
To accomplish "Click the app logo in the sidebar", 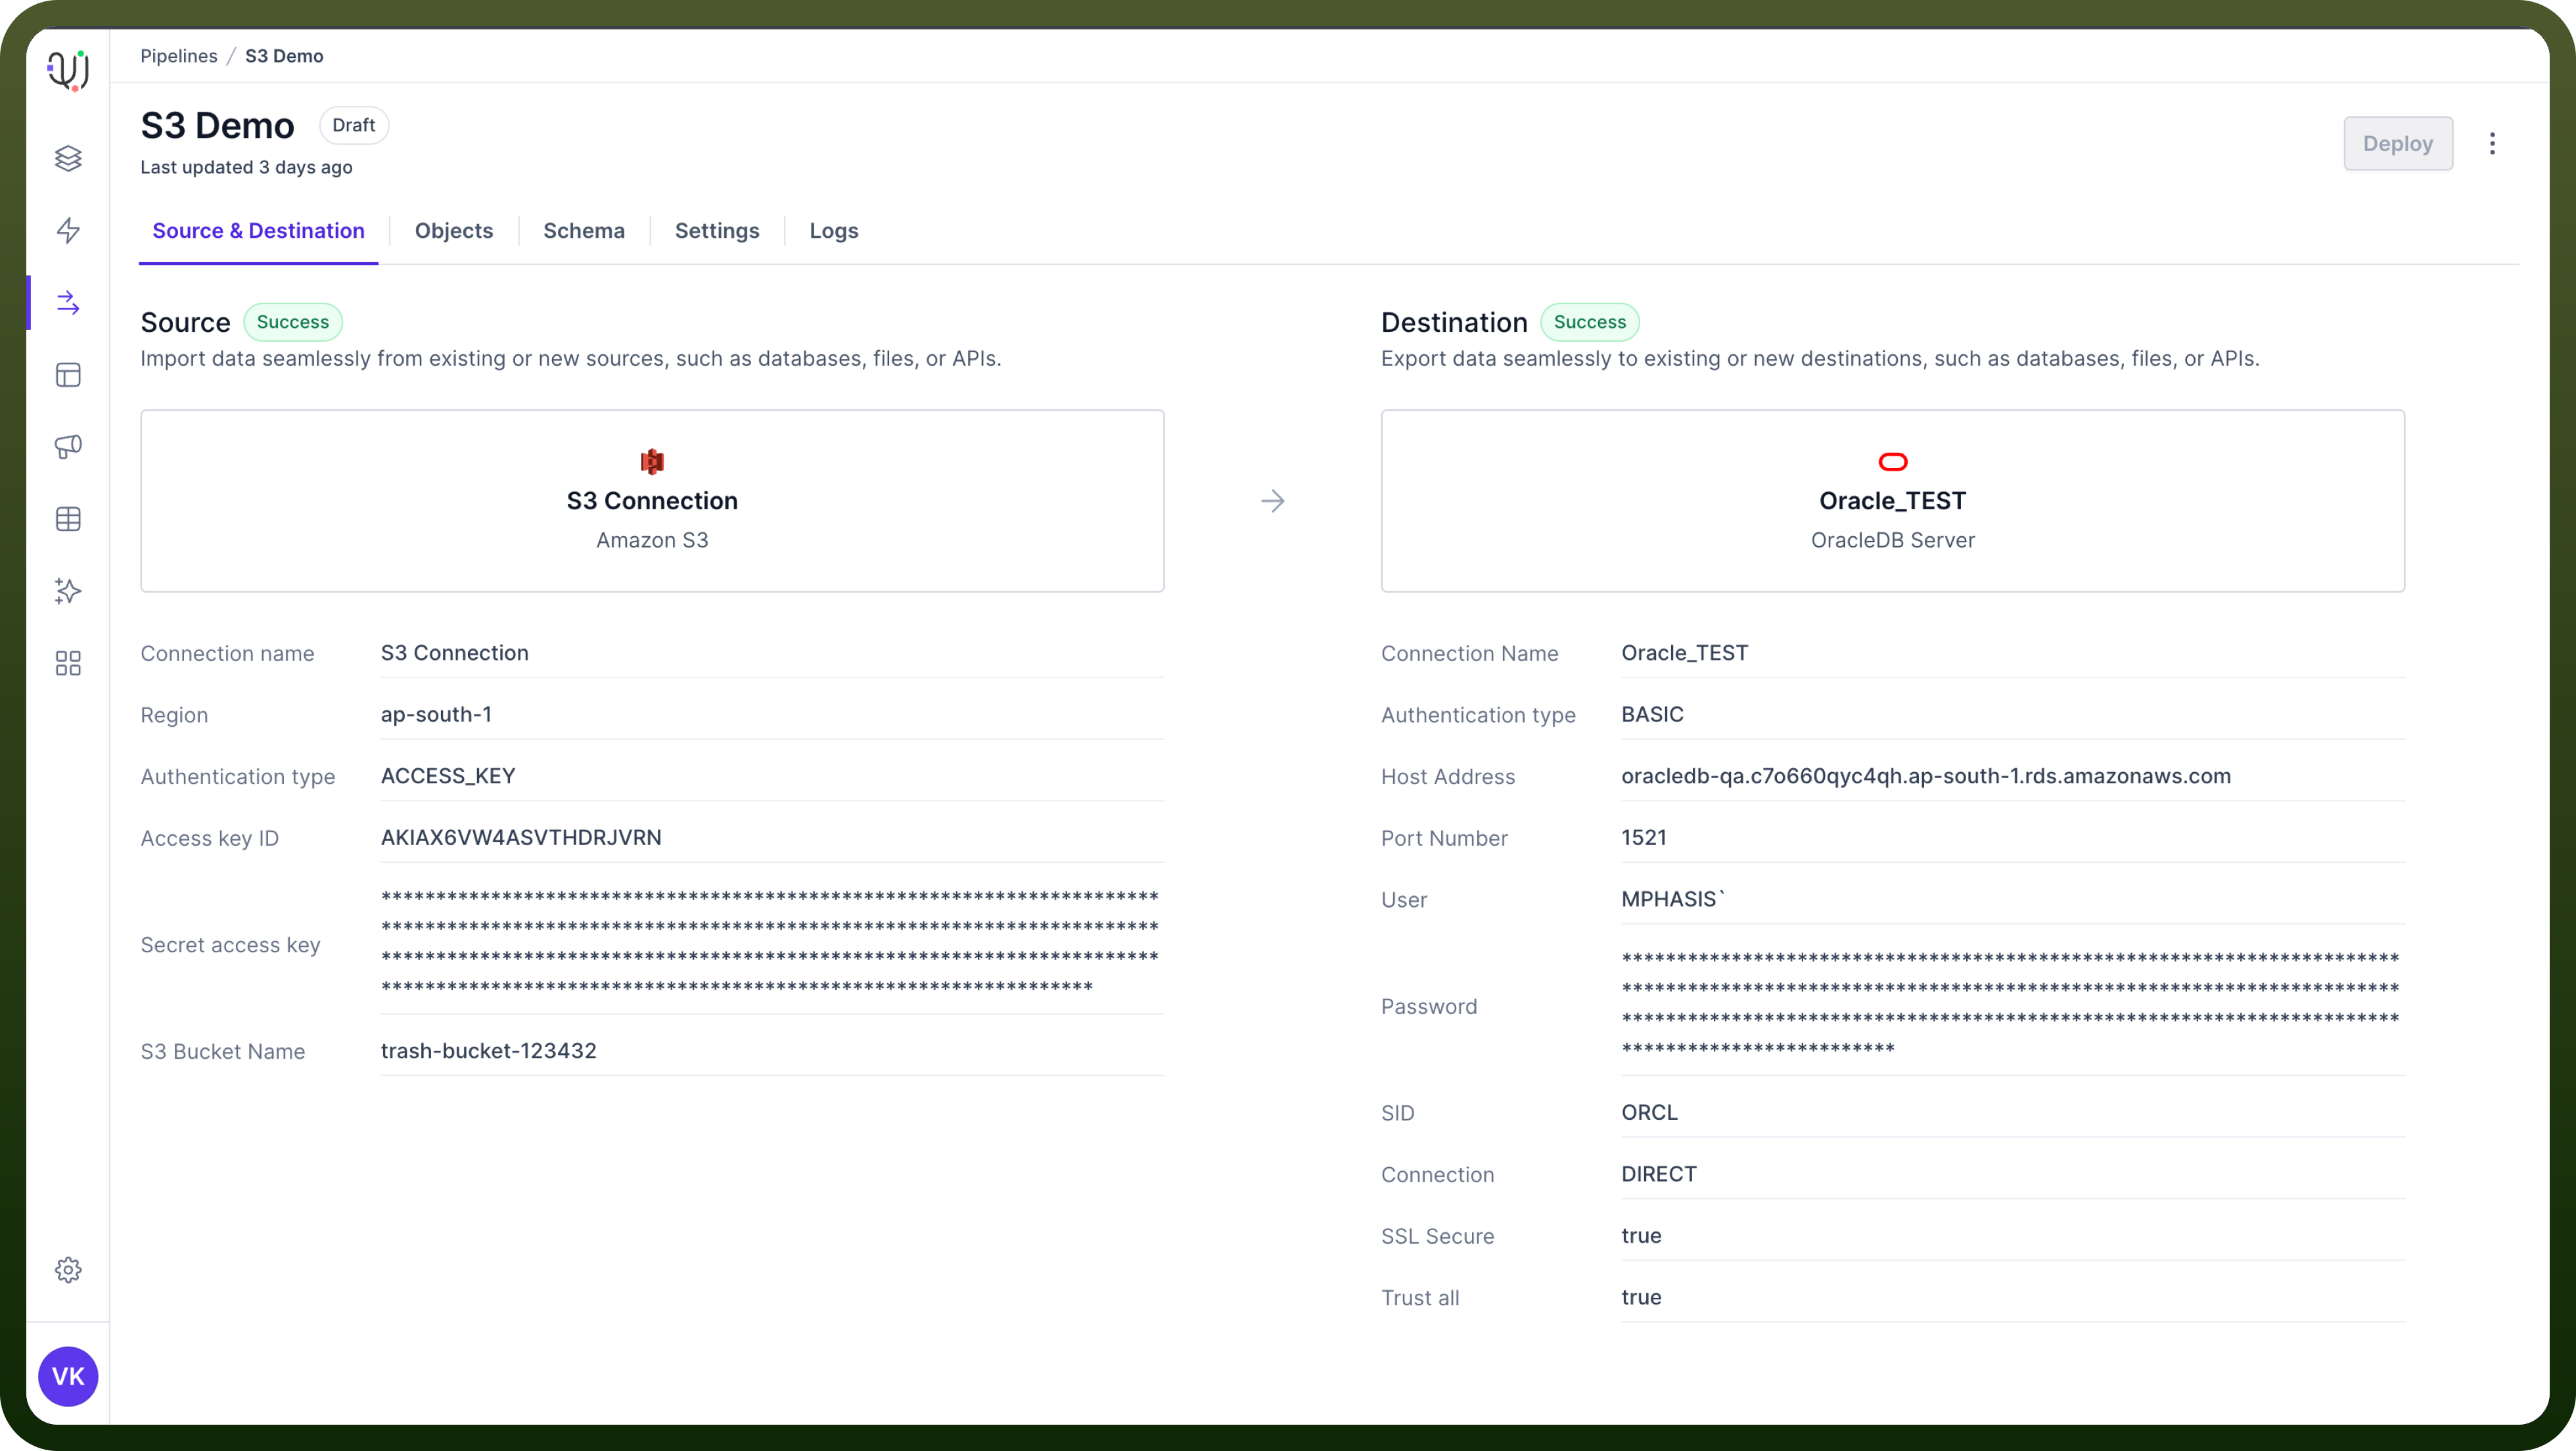I will [x=68, y=70].
